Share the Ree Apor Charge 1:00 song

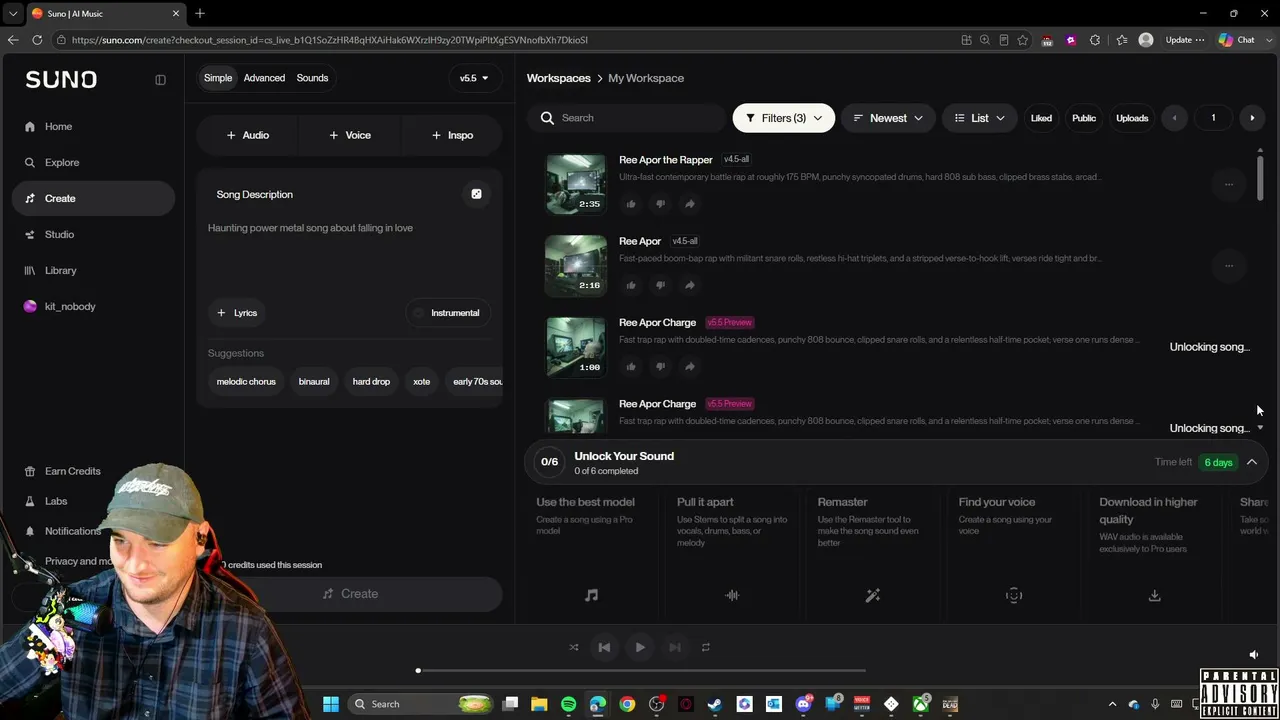tap(690, 366)
